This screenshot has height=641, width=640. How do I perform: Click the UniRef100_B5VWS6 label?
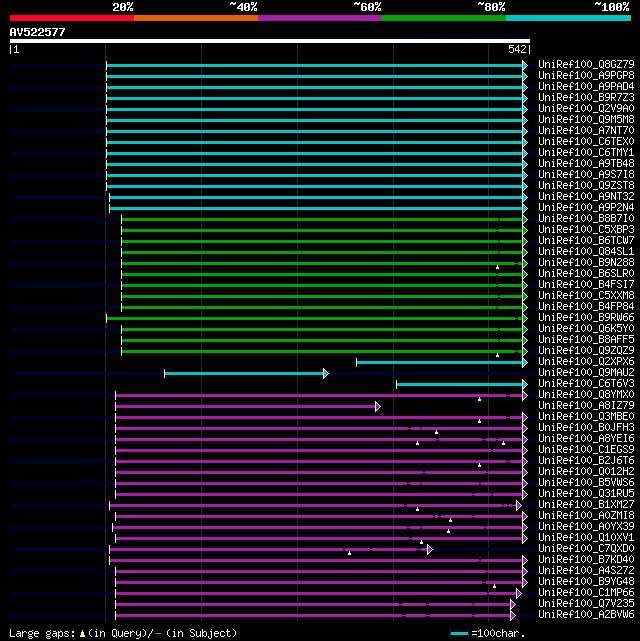pyautogui.click(x=586, y=482)
